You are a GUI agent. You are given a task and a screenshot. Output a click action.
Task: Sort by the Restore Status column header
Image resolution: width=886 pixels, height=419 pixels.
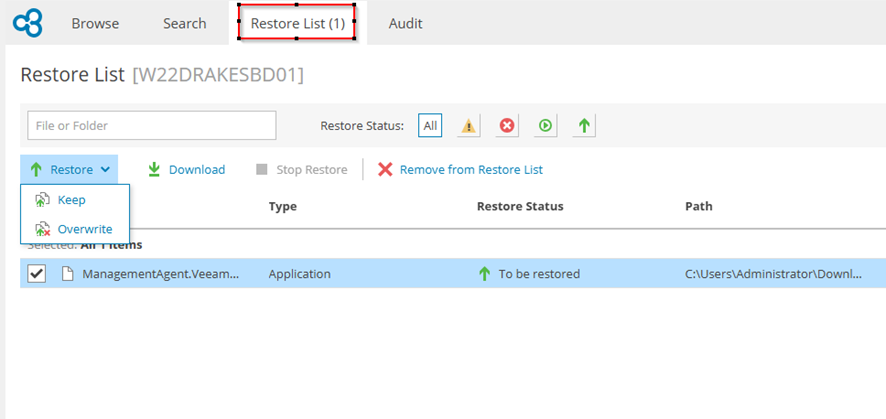pos(520,207)
